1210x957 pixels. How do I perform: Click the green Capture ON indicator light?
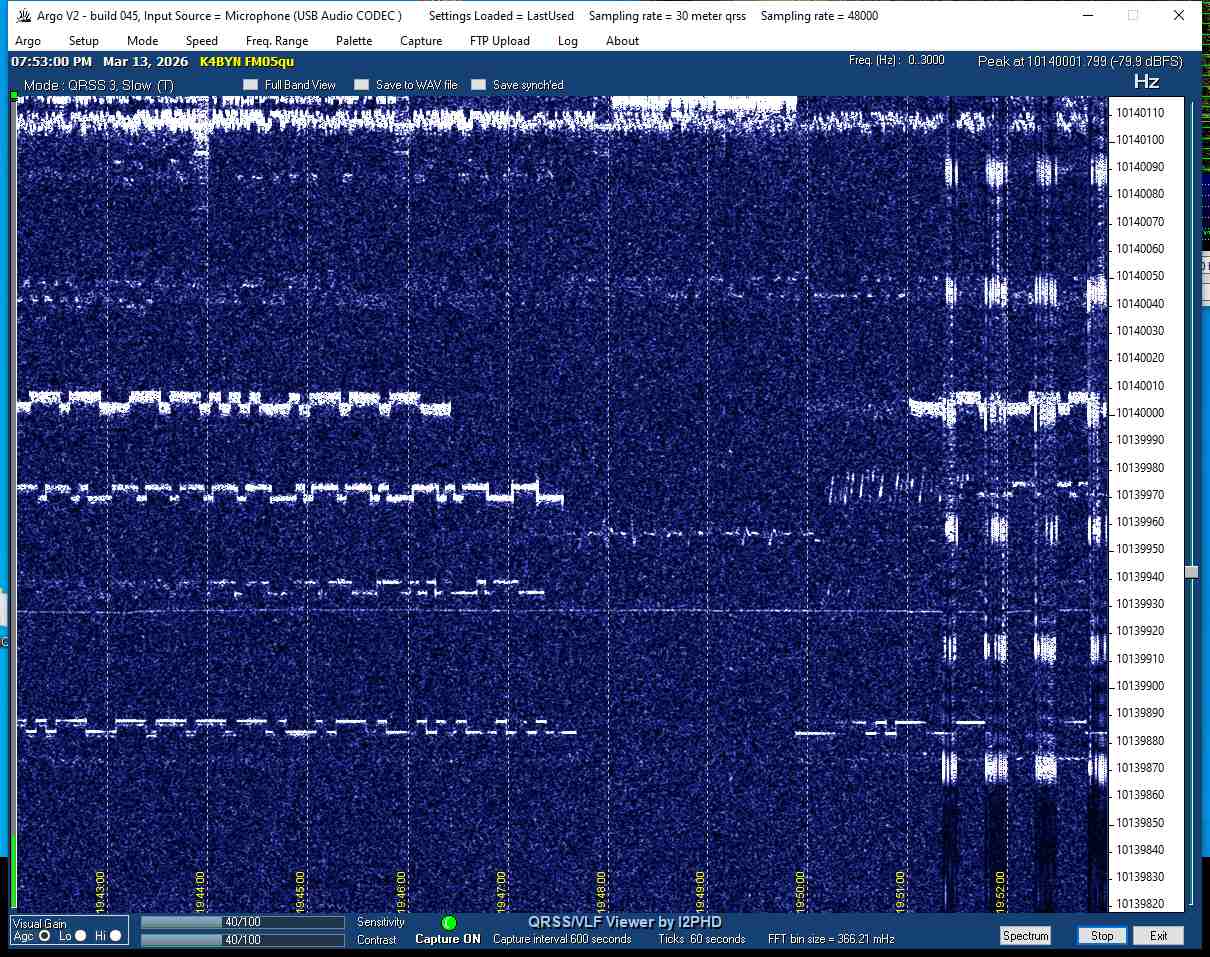click(449, 923)
